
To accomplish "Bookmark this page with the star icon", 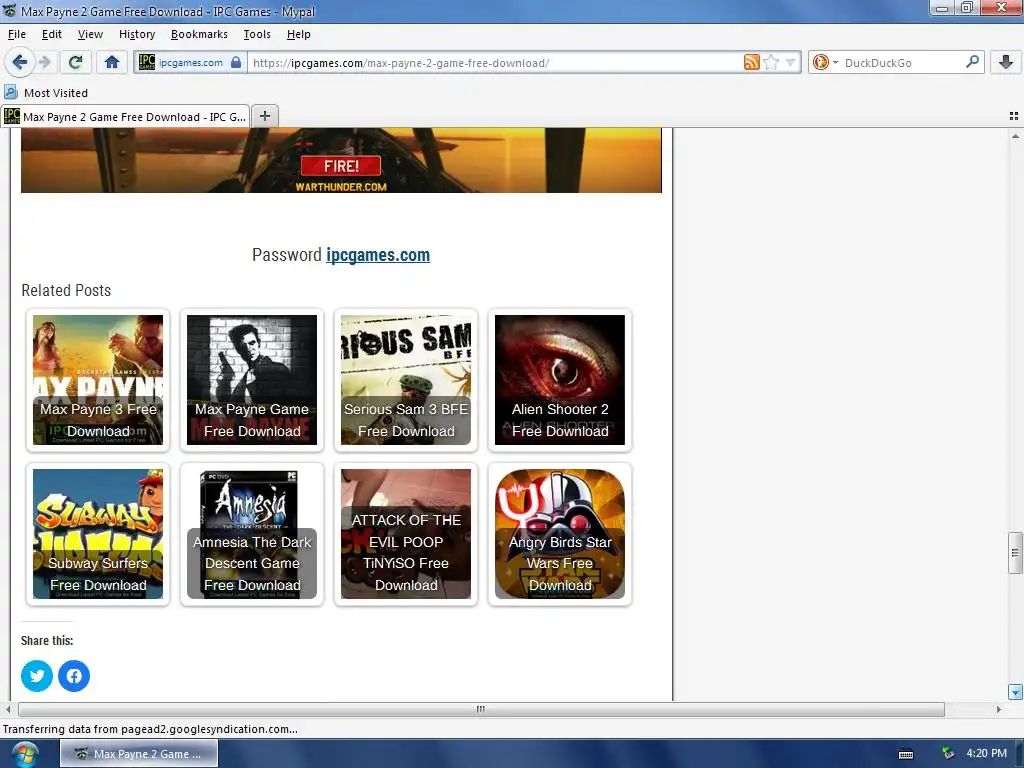I will [x=771, y=62].
